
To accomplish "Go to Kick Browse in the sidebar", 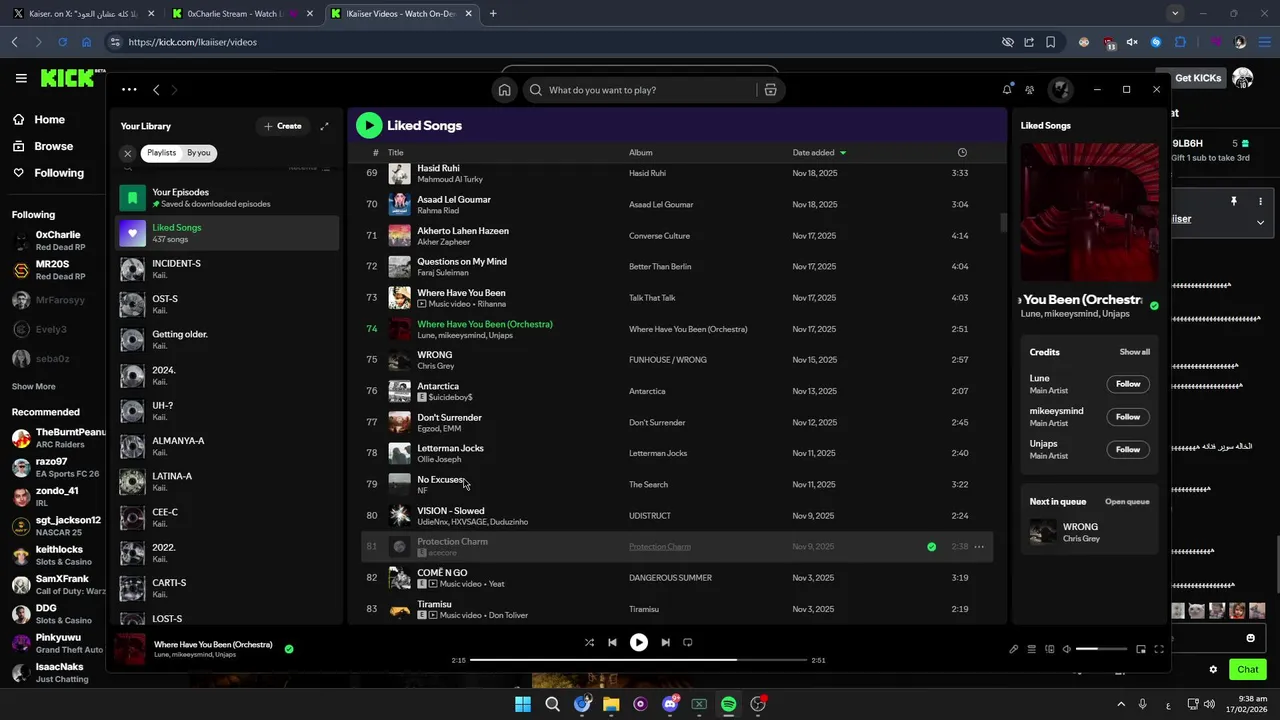I will tap(53, 146).
